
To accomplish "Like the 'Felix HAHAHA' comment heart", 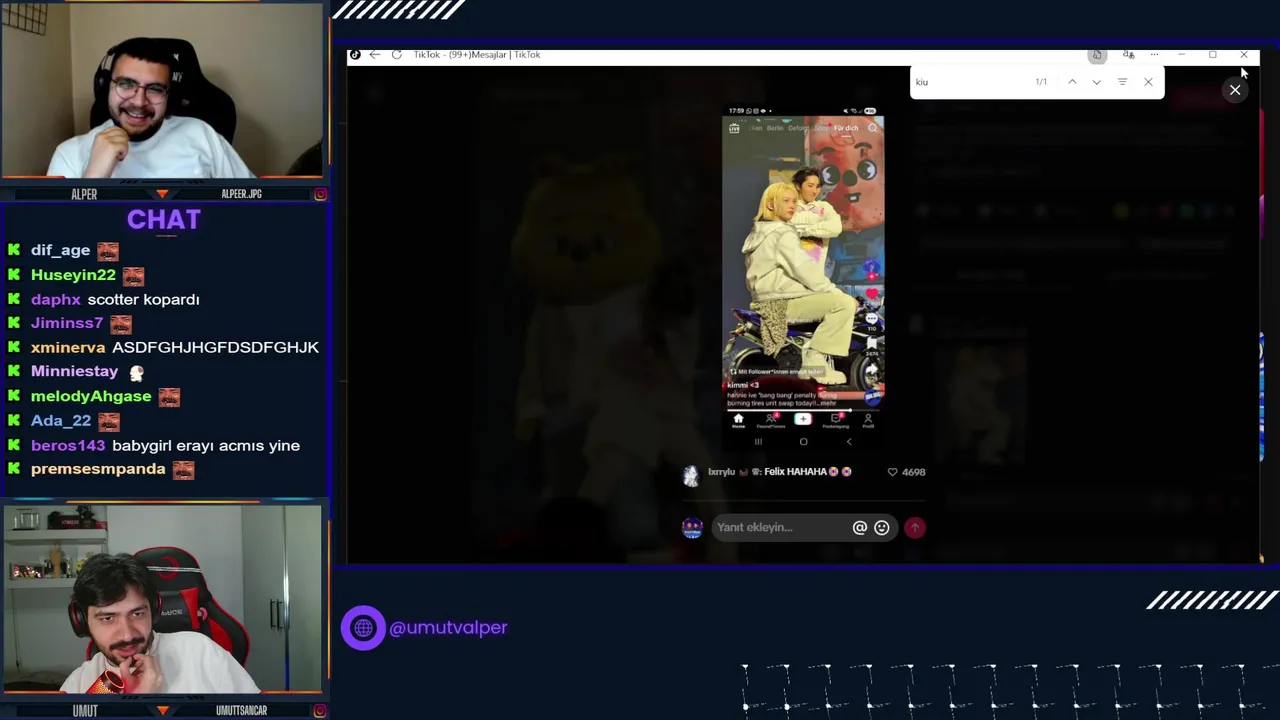I will 893,472.
